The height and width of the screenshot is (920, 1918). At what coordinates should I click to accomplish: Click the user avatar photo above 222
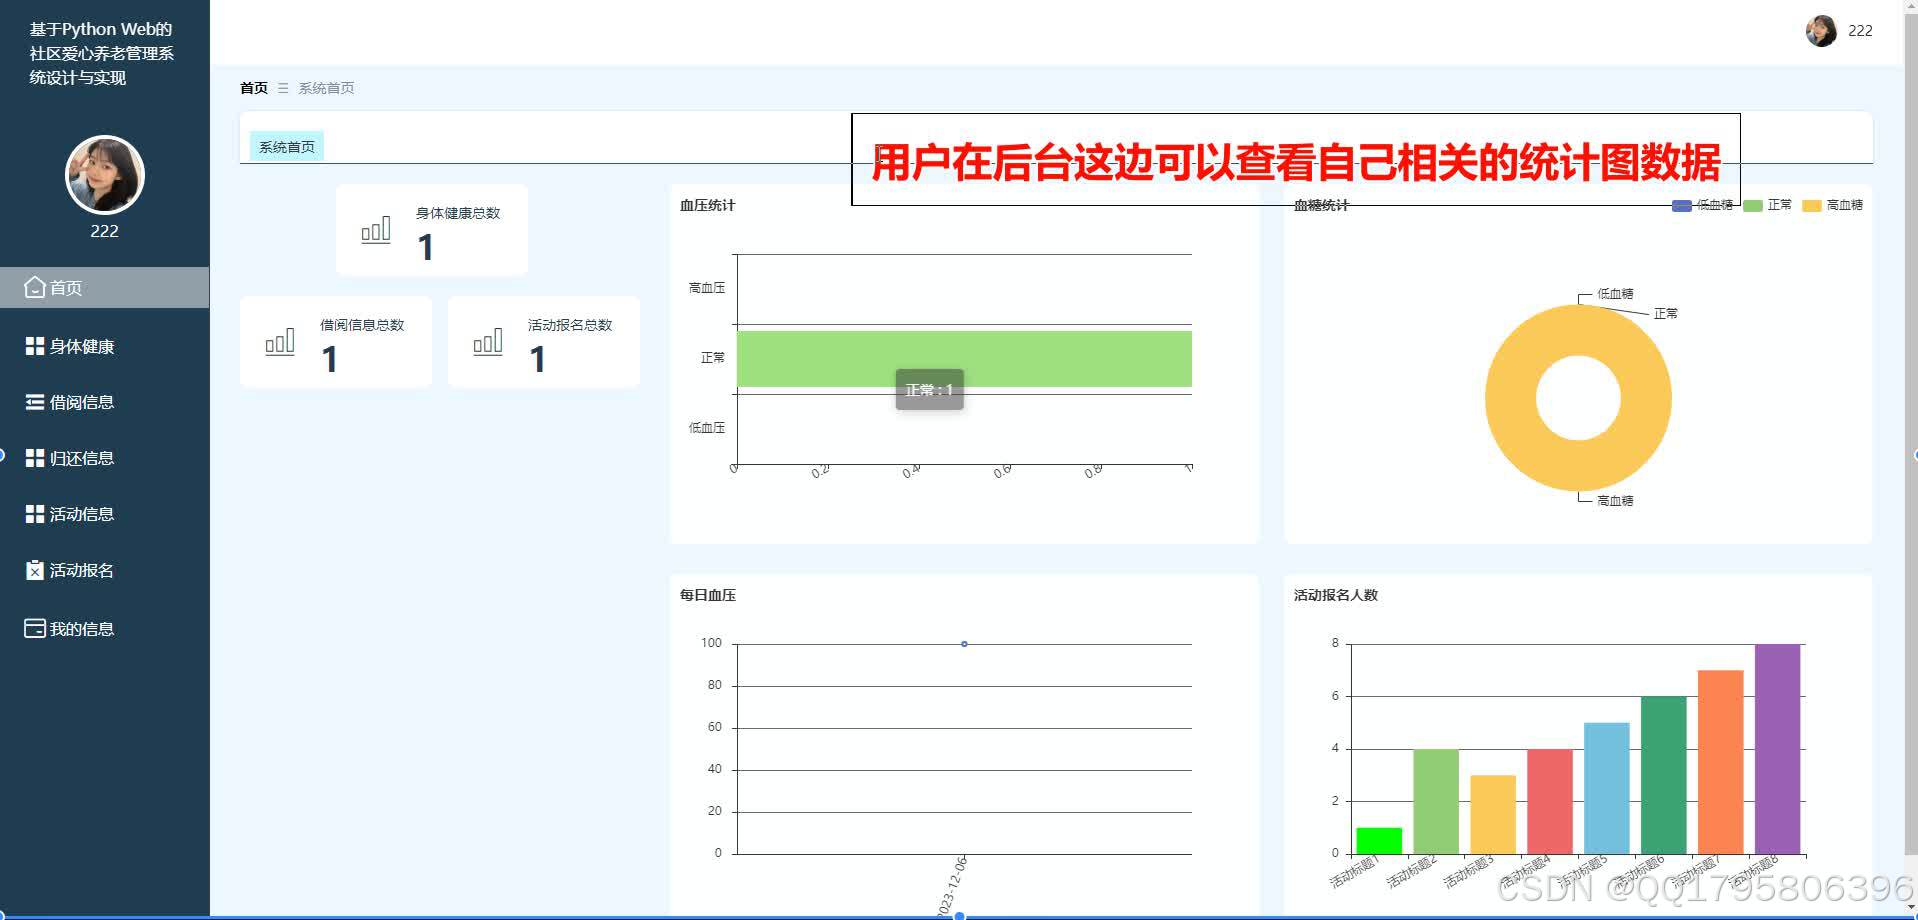(x=104, y=174)
